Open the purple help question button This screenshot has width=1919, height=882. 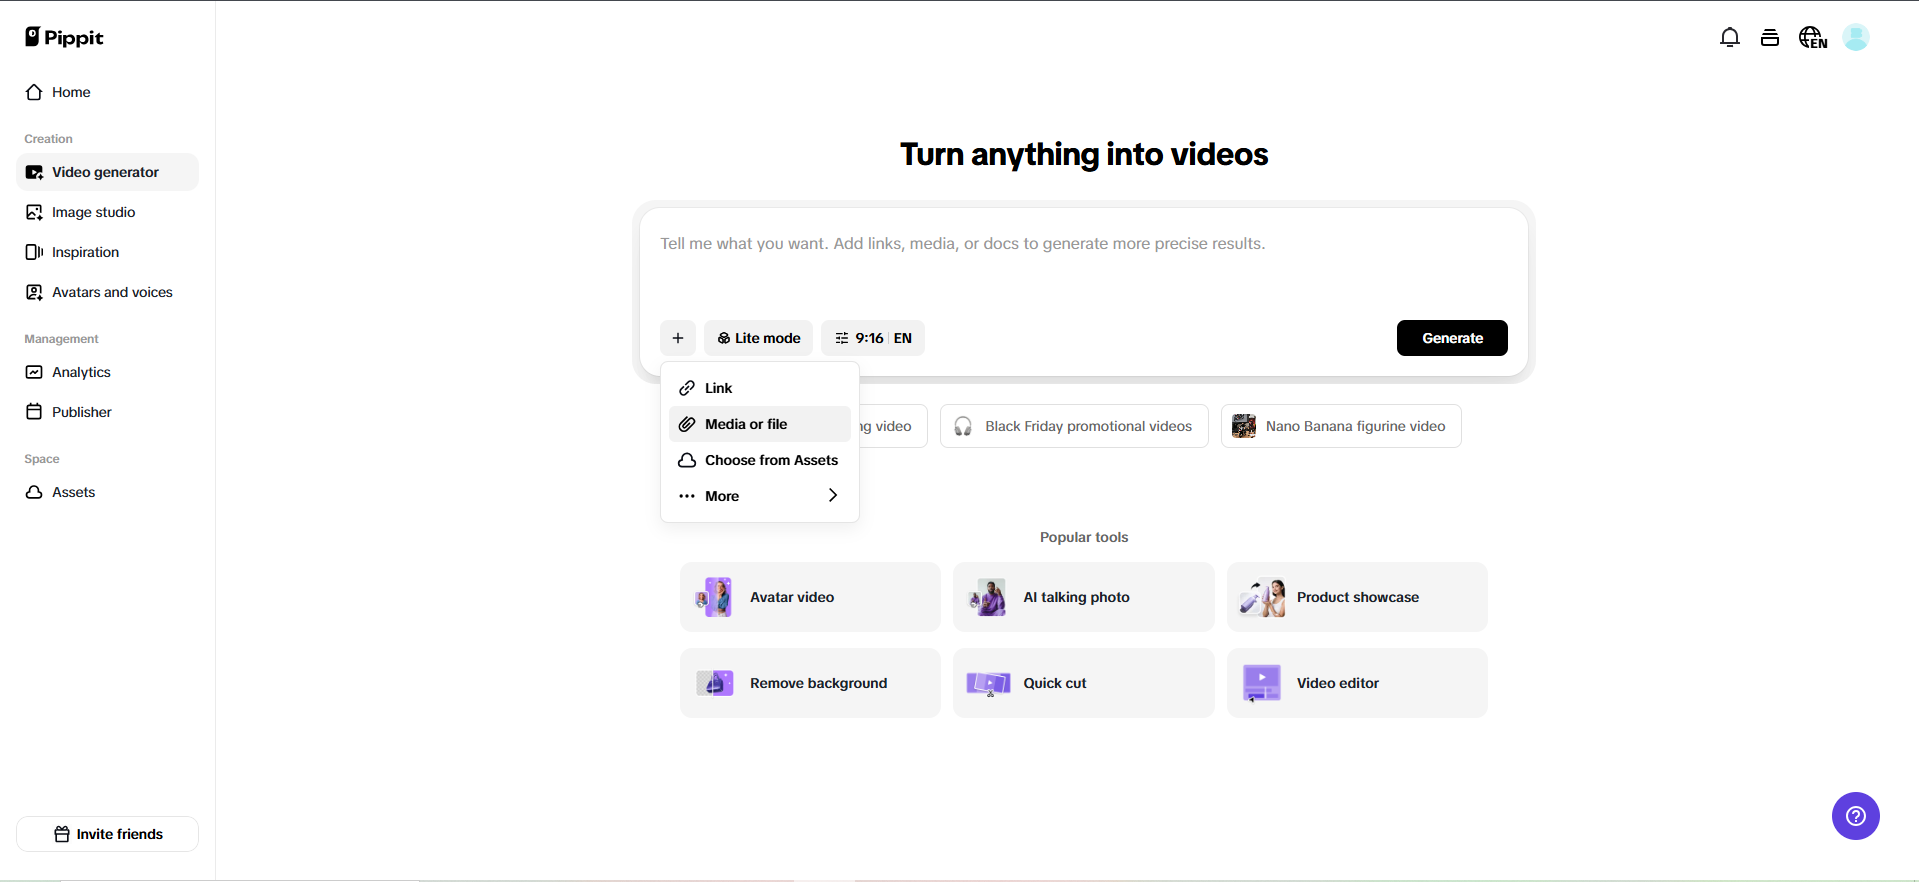[1855, 816]
